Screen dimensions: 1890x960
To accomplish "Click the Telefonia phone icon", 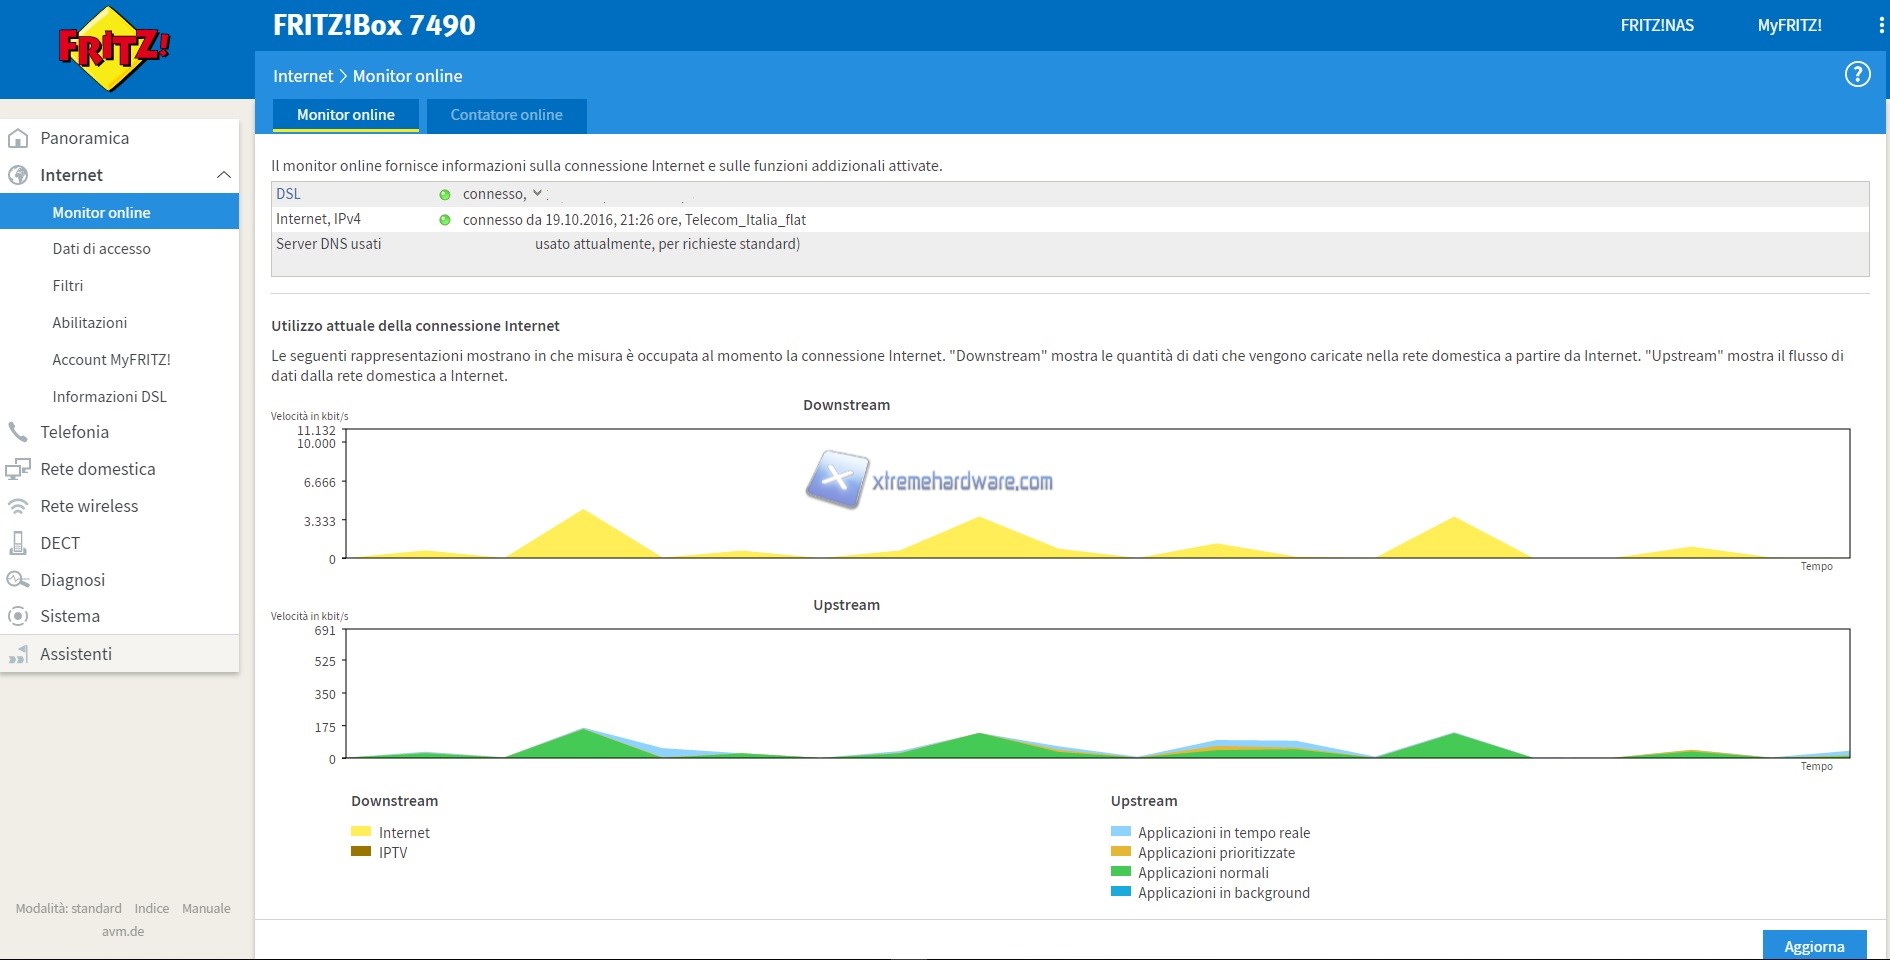I will click(x=18, y=432).
